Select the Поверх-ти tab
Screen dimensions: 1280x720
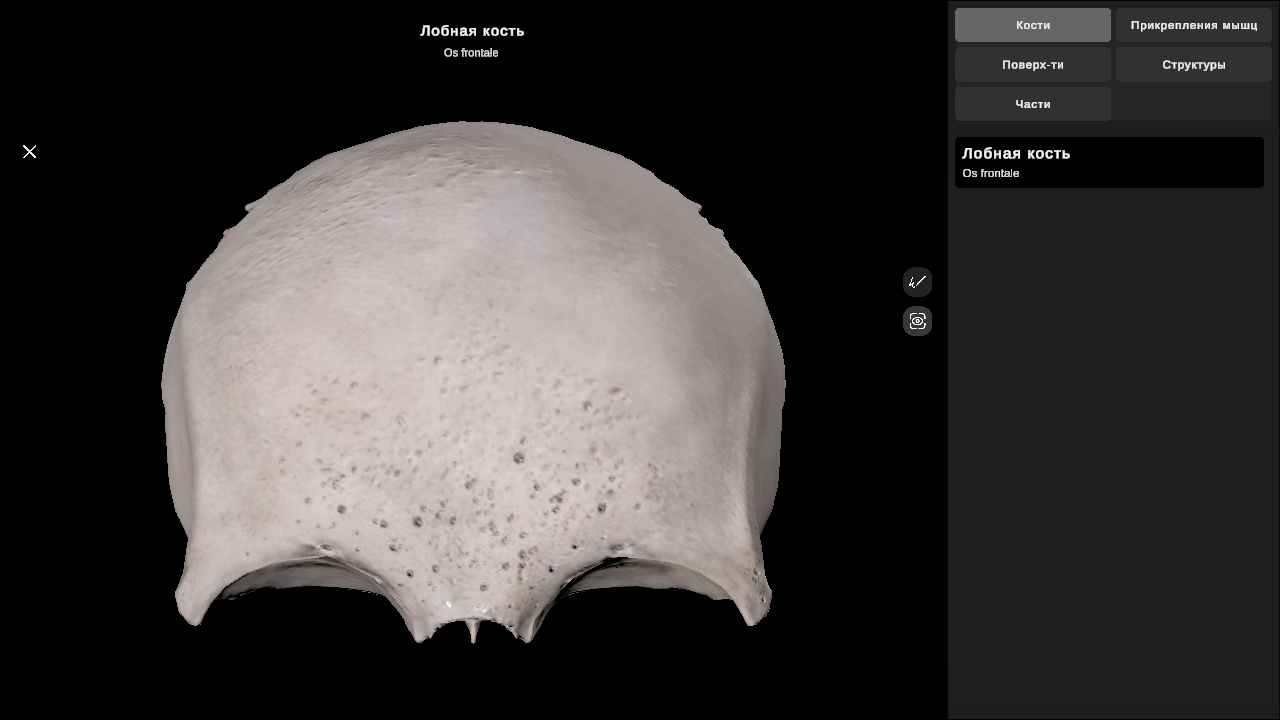[x=1033, y=65]
